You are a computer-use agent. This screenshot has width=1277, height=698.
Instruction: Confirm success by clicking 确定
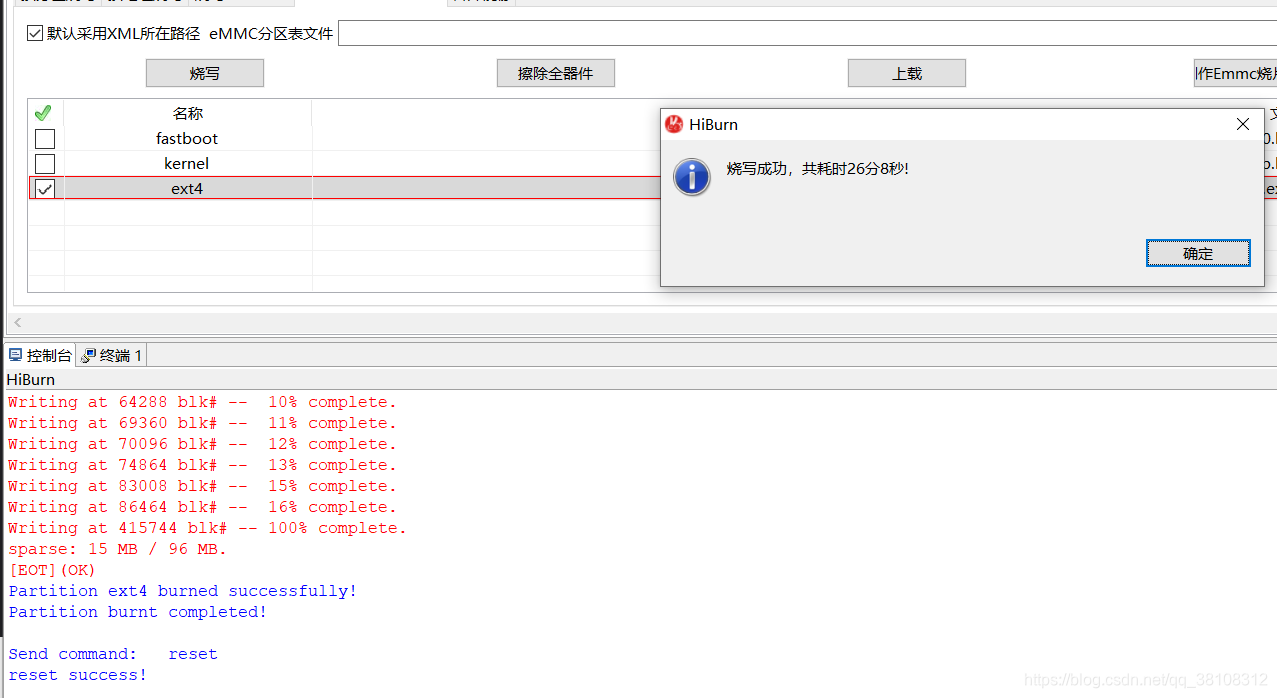pyautogui.click(x=1198, y=253)
